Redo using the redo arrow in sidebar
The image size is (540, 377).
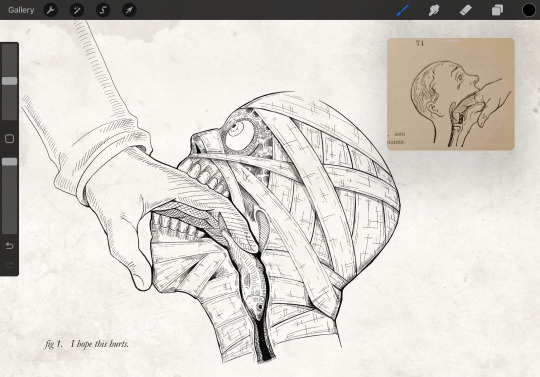click(10, 265)
